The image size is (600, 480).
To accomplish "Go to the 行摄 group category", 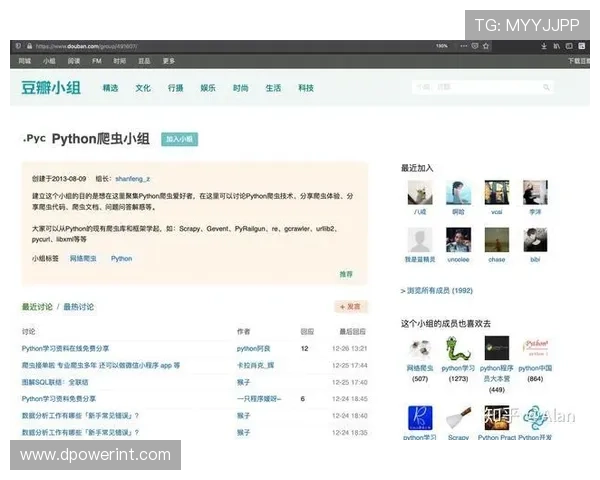I will 176,88.
